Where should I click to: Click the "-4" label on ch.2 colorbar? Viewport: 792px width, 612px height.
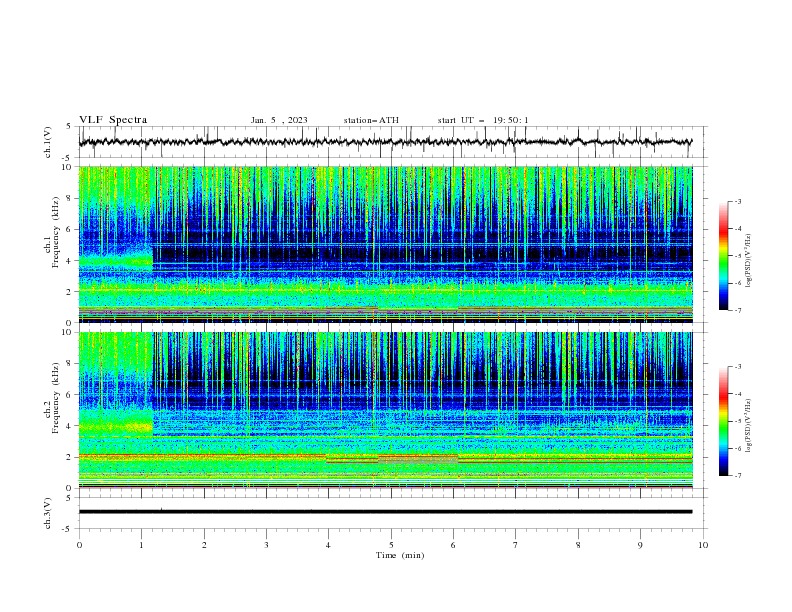(738, 394)
